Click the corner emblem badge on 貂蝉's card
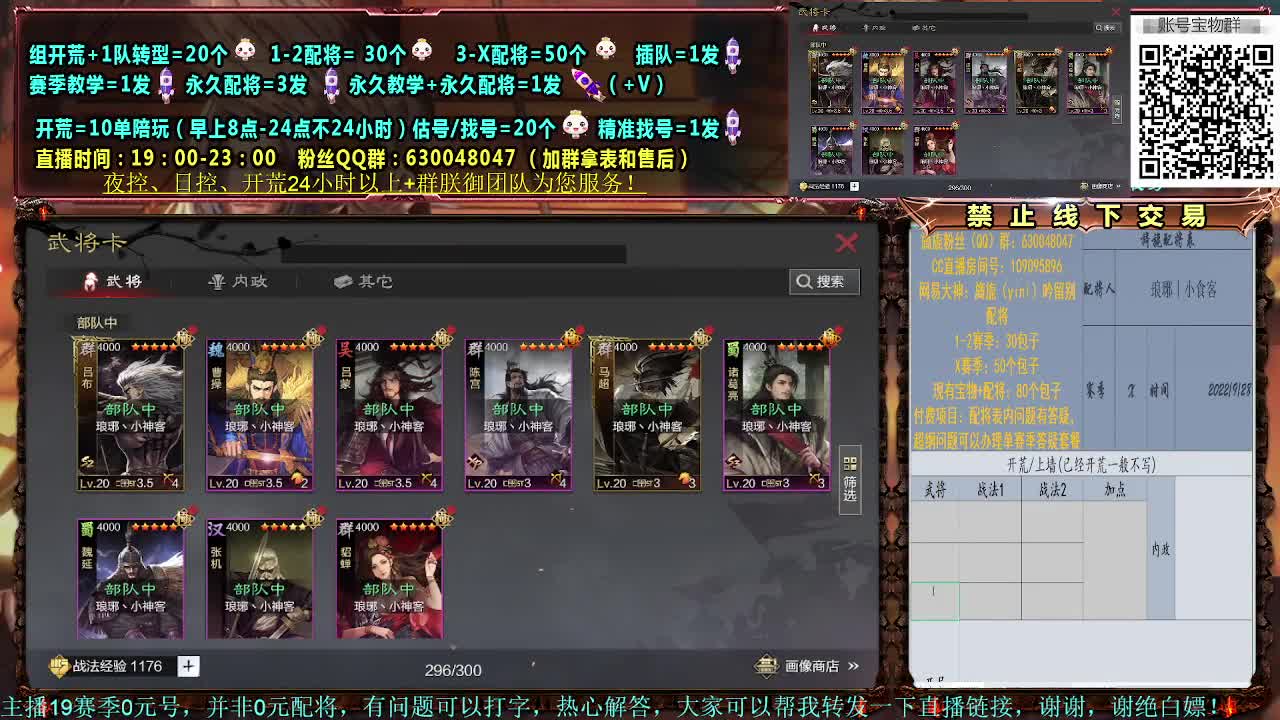The height and width of the screenshot is (720, 1280). pos(442,517)
